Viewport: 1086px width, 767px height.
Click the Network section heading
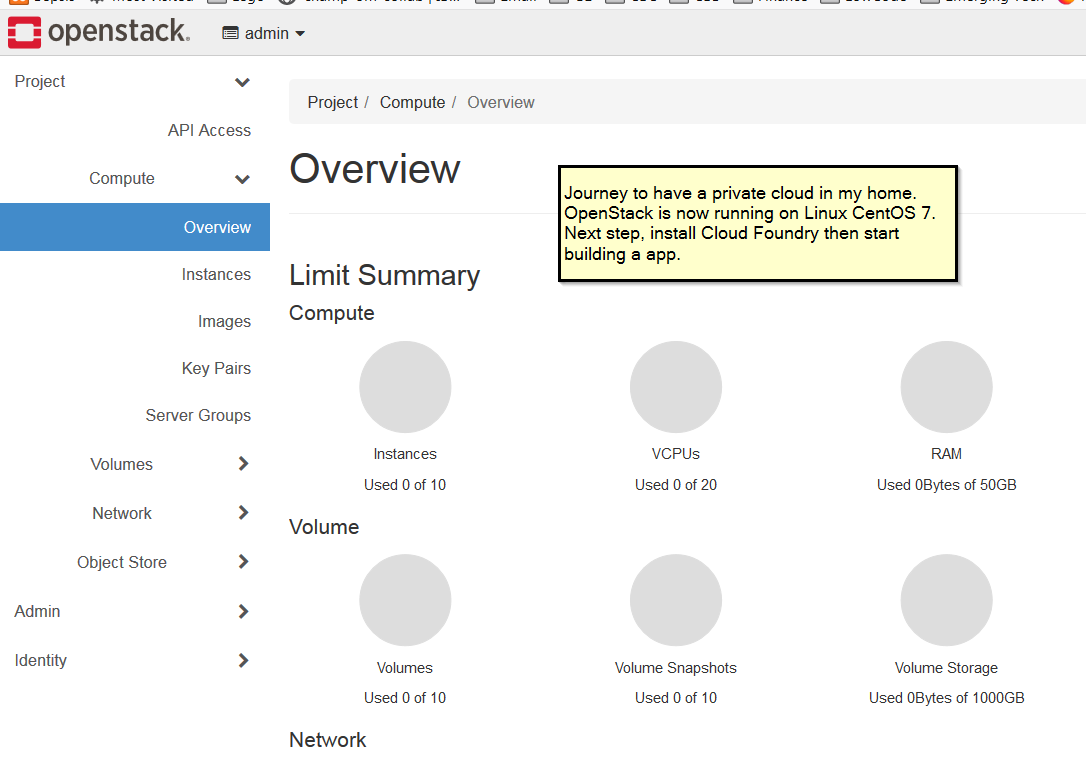(328, 740)
